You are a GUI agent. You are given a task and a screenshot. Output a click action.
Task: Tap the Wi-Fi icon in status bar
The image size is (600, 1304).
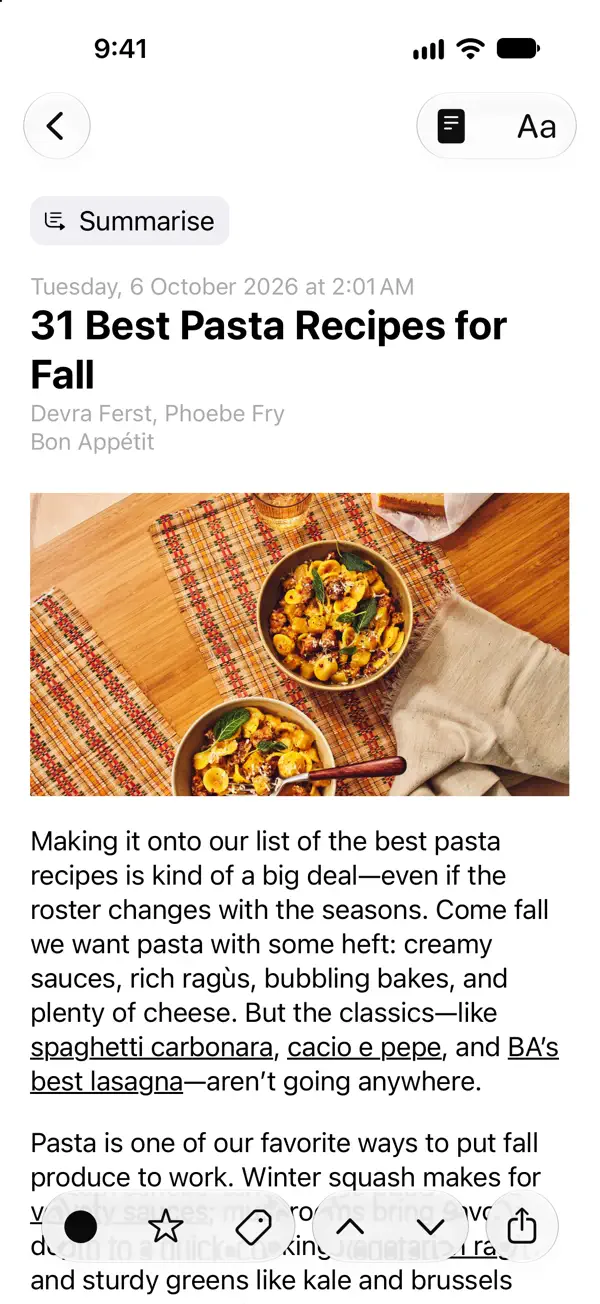coord(467,48)
